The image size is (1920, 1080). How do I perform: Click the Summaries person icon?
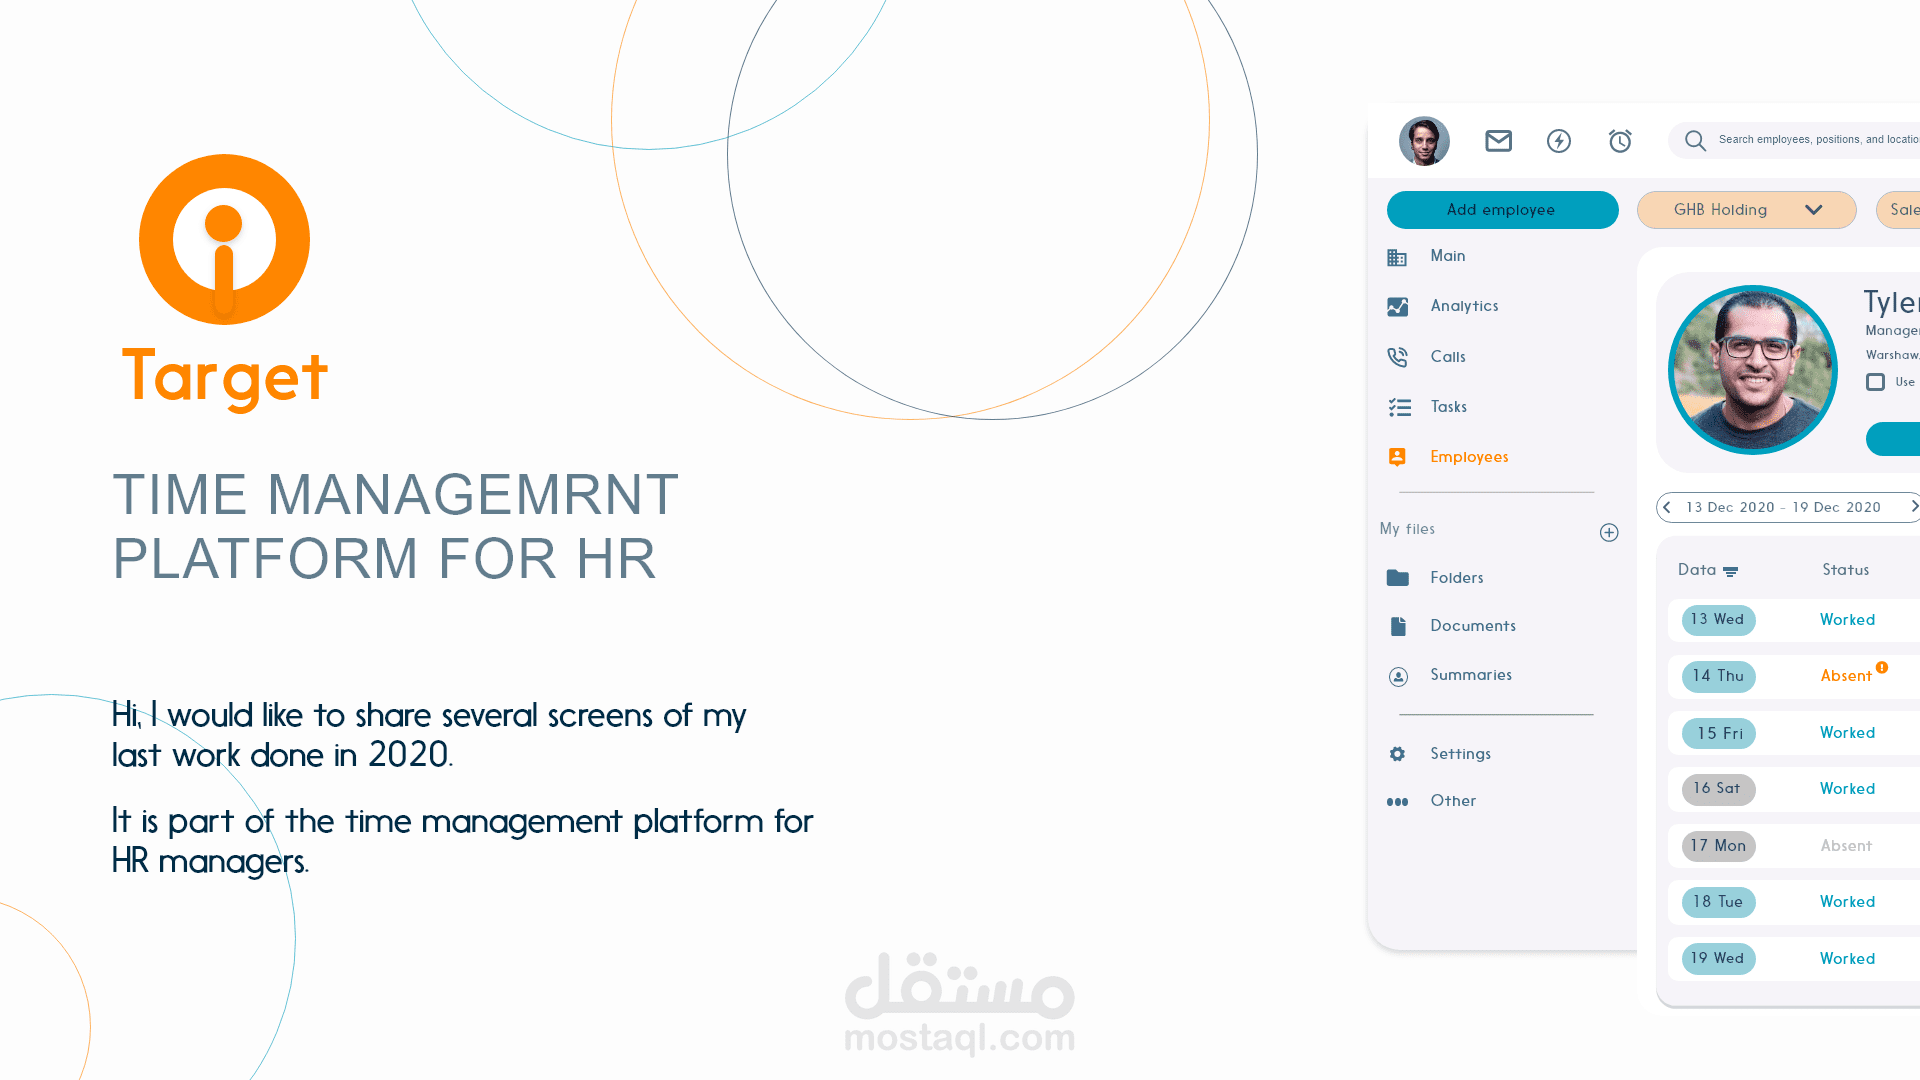pyautogui.click(x=1398, y=677)
